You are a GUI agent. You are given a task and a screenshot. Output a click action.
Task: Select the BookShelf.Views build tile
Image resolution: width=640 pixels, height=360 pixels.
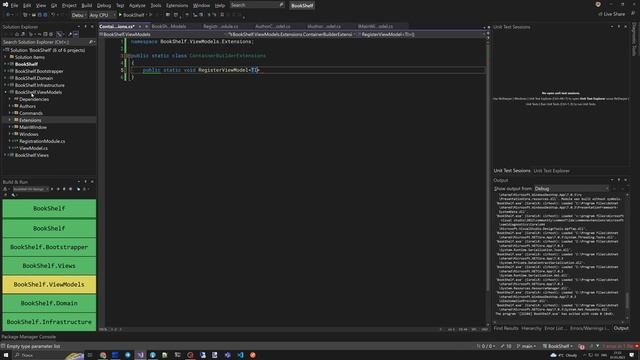49,266
